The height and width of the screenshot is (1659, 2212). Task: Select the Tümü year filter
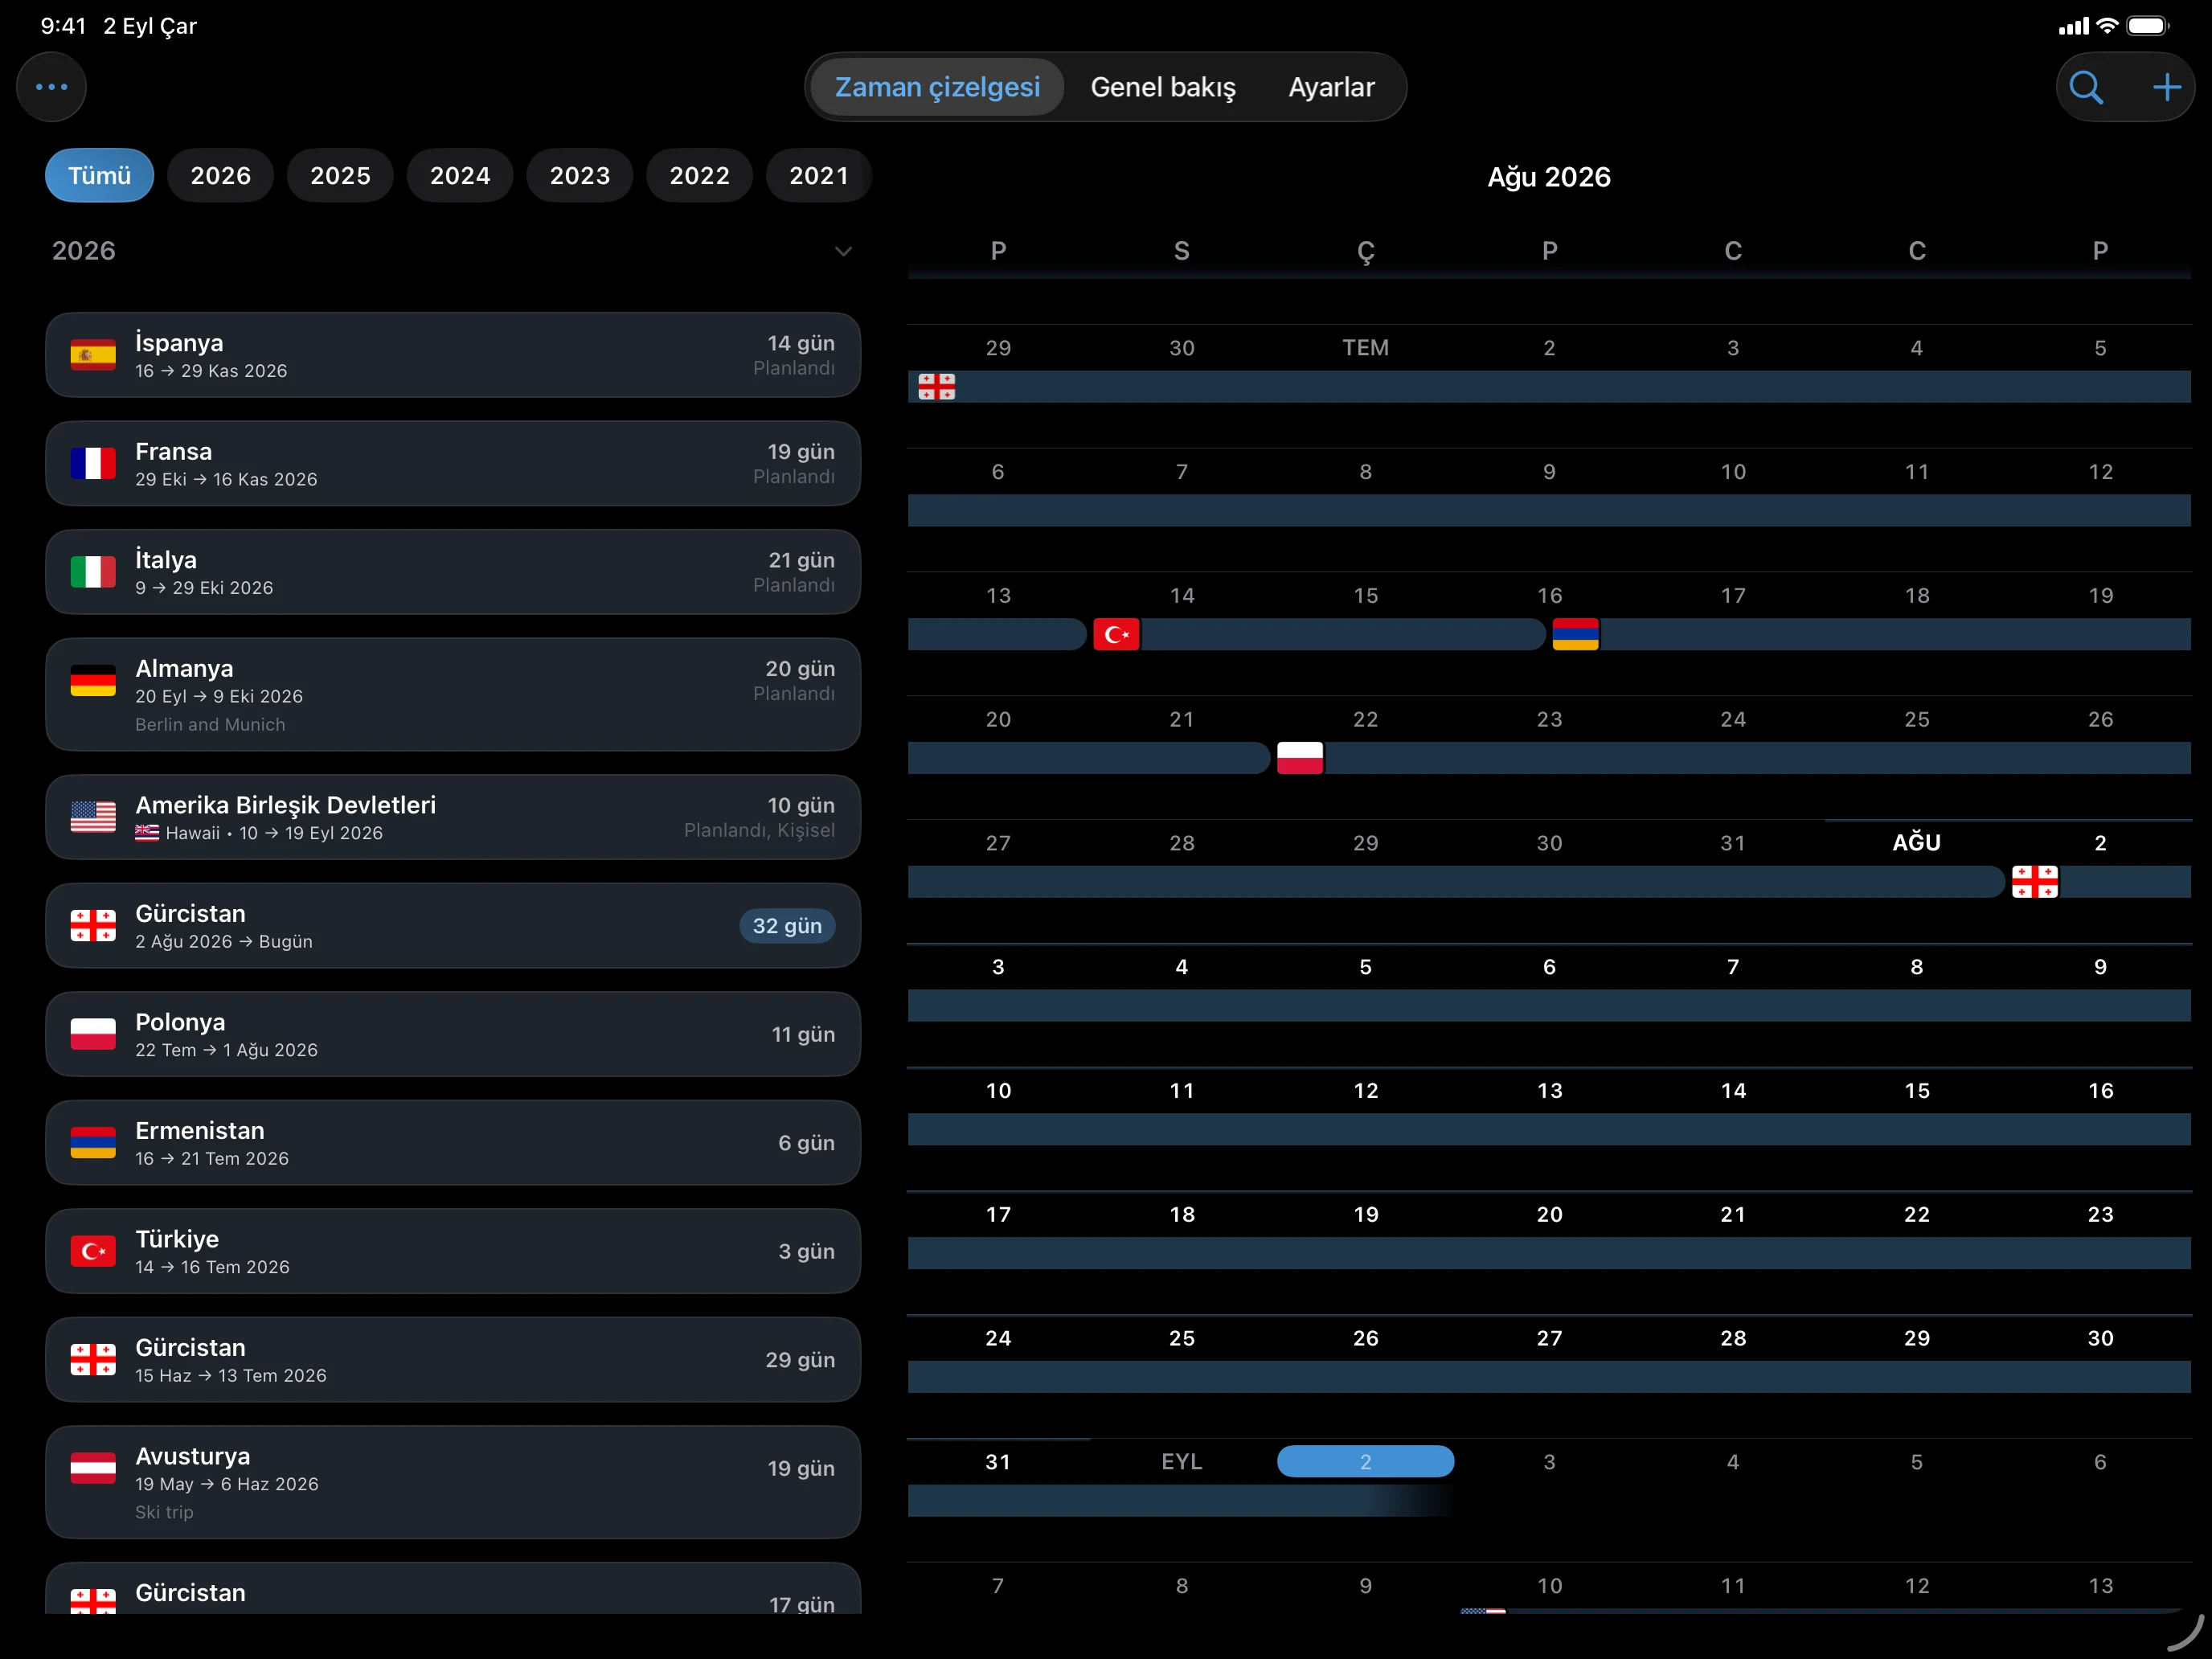(100, 176)
